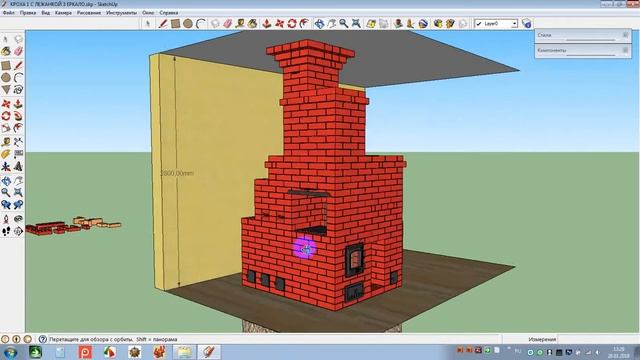640x360 pixels.
Task: Activate the Orbit tool in top toolbar
Action: (x=319, y=24)
